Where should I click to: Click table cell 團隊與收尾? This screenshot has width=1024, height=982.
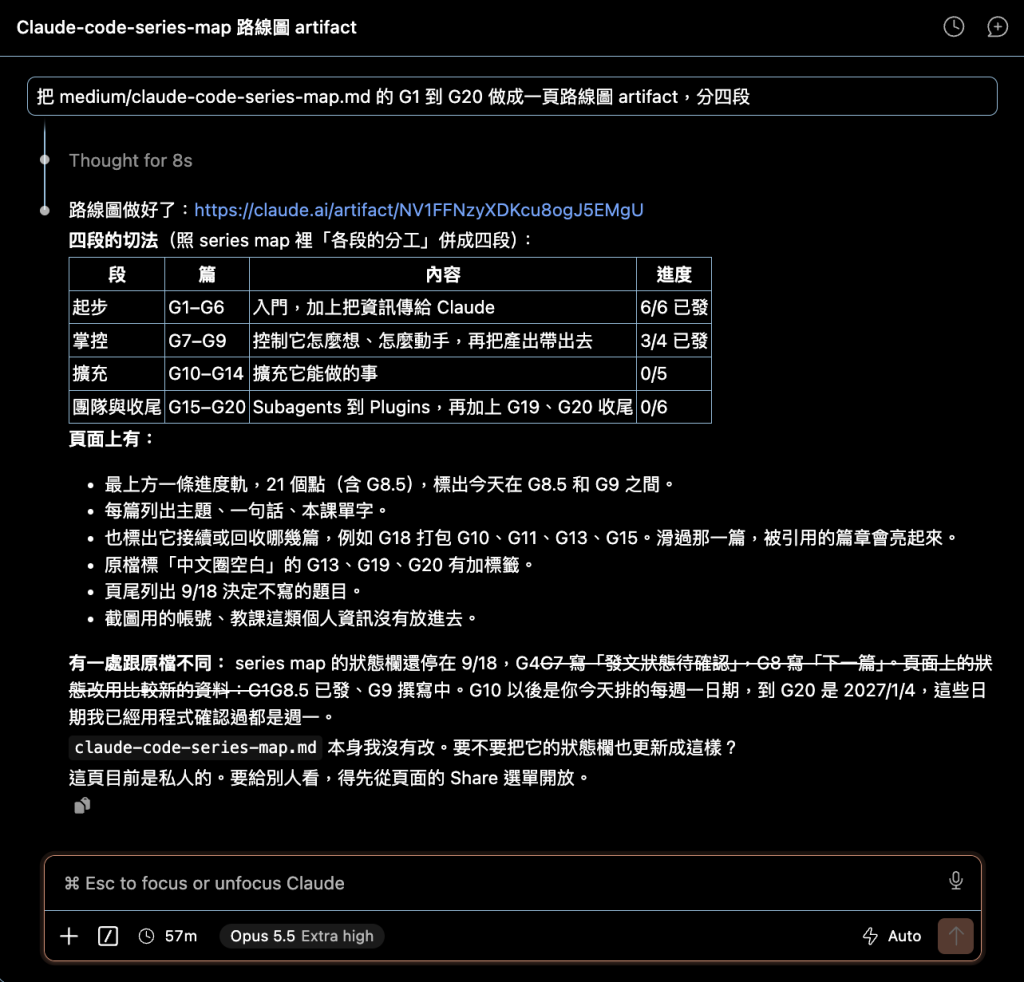117,407
